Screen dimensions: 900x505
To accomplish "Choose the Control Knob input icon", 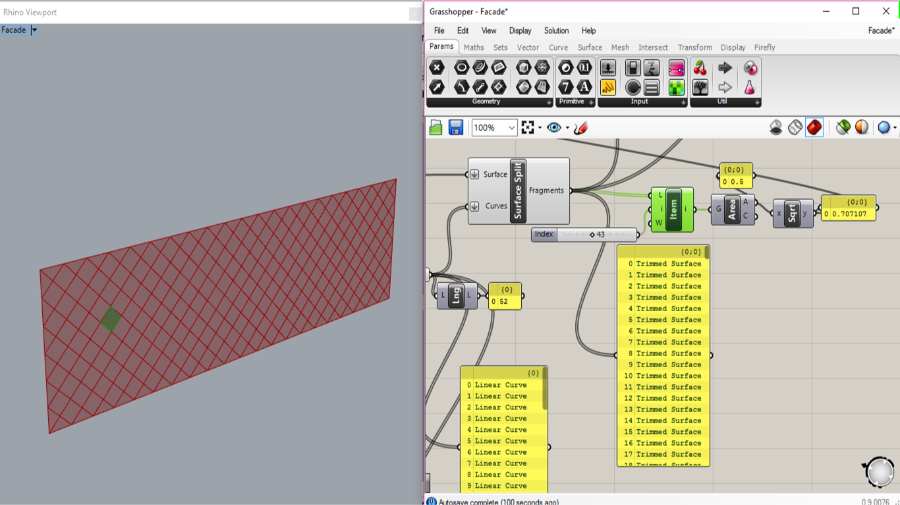I will 633,87.
